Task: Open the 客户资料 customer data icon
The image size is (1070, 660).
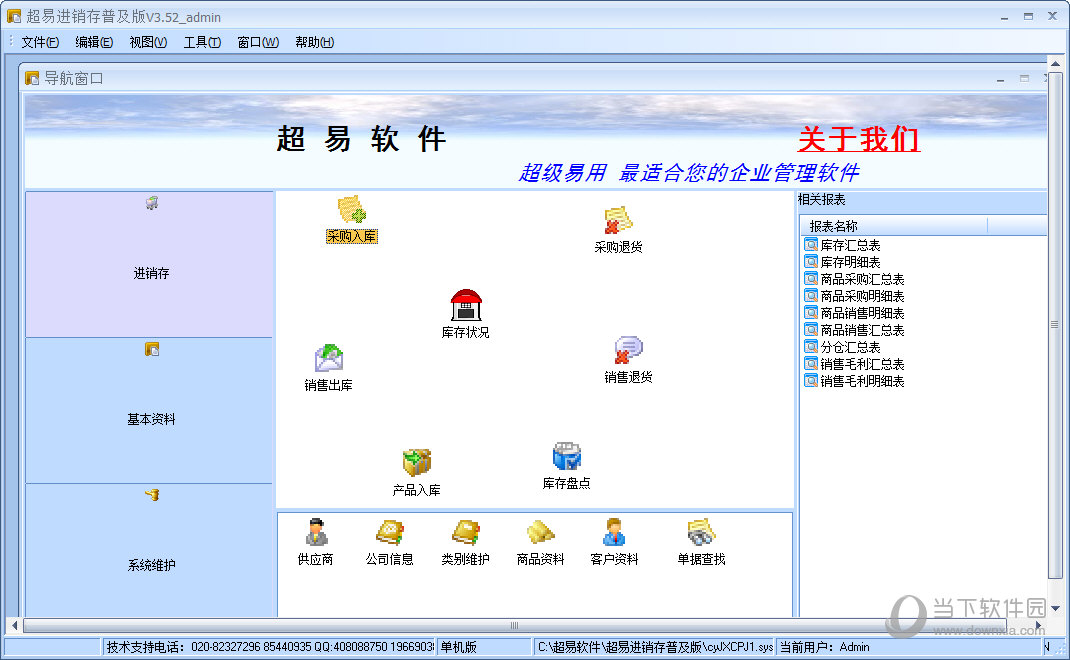Action: pos(614,532)
